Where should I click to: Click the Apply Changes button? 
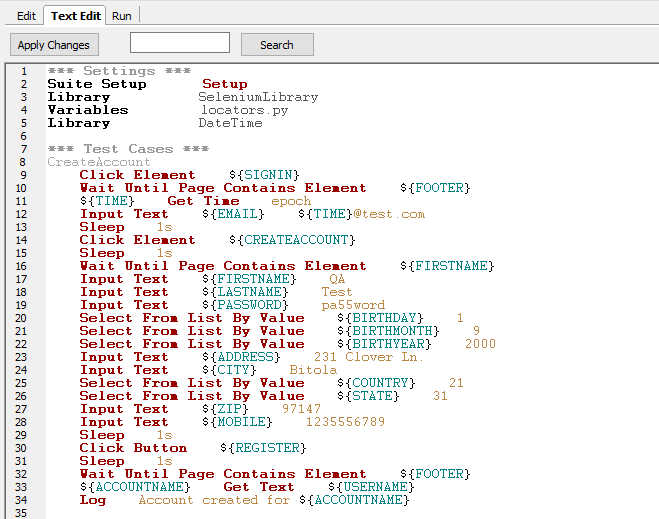54,45
